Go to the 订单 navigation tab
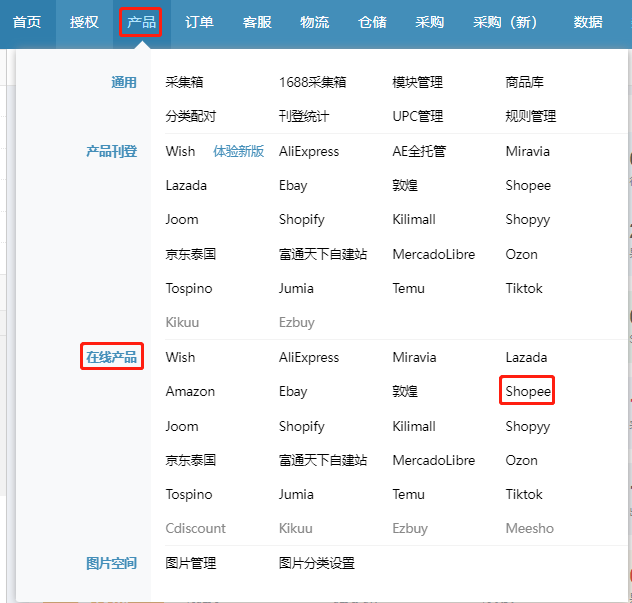The height and width of the screenshot is (603, 632). tap(199, 22)
